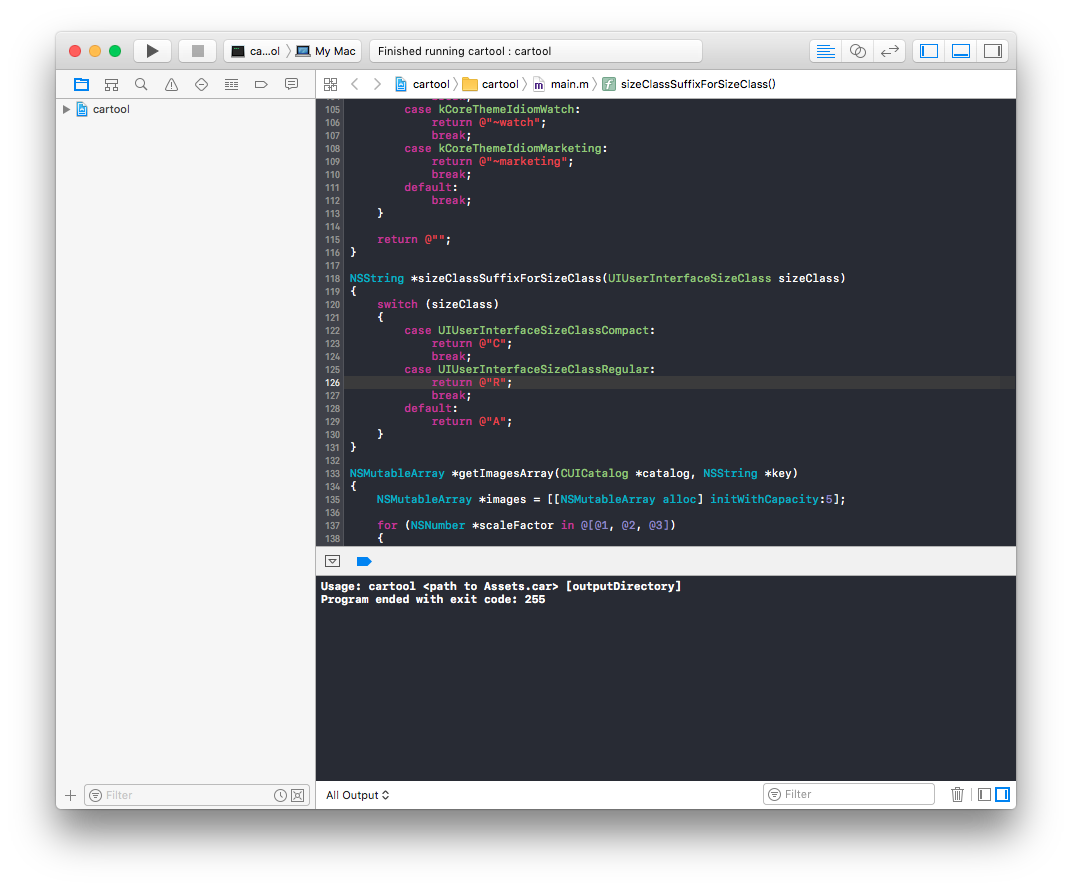Show the Debug navigator
This screenshot has height=889, width=1072.
pos(231,85)
